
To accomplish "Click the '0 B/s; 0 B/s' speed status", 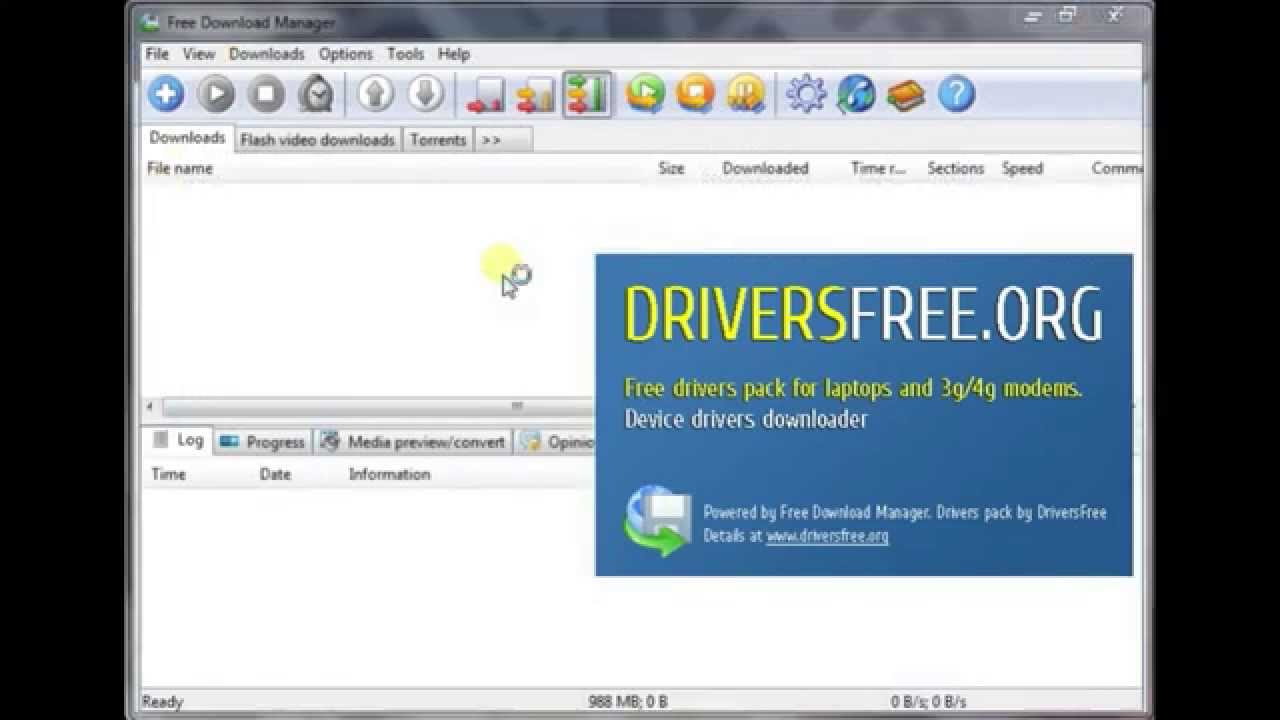I will pyautogui.click(x=928, y=702).
